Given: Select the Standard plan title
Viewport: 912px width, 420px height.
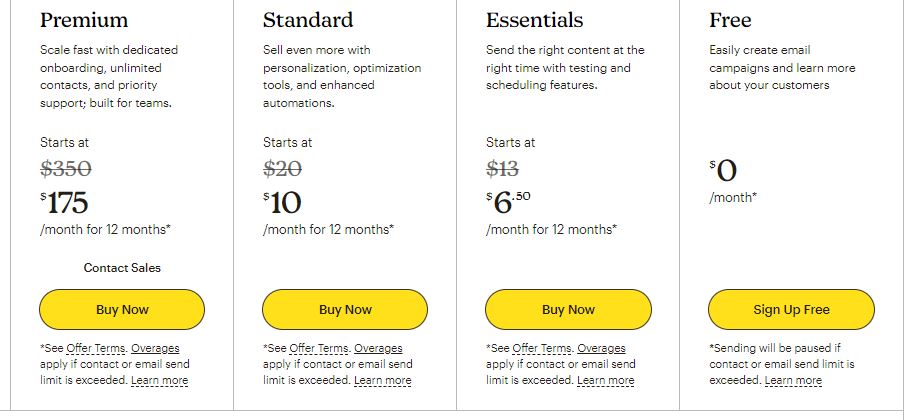Looking at the screenshot, I should 308,20.
